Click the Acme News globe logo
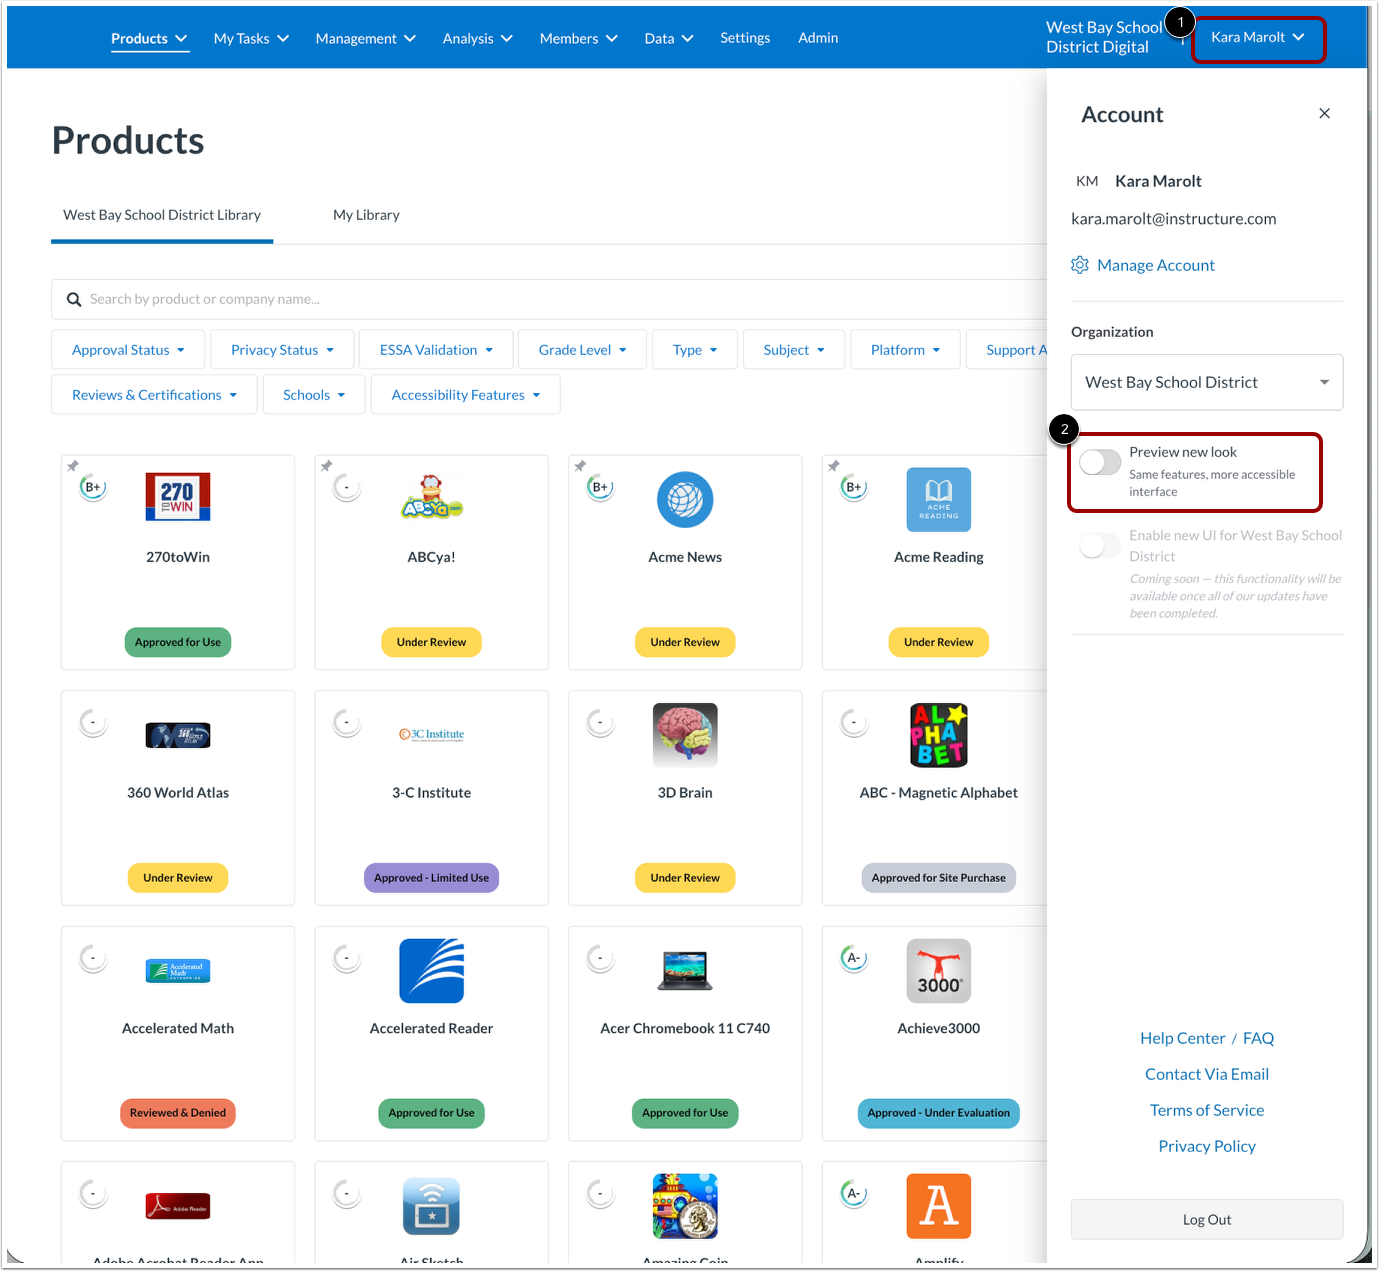Screen dimensions: 1379x1271 pos(685,500)
